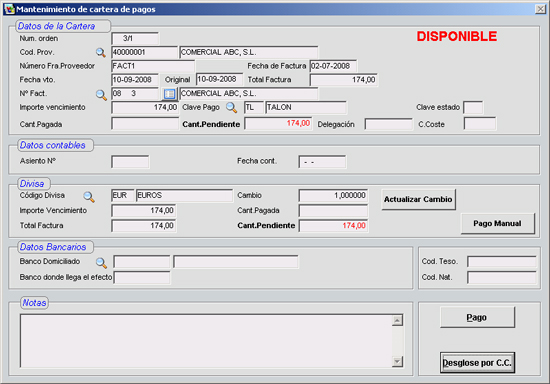
Task: Click the Nº Fact. search magnifier icon
Action: [101, 95]
